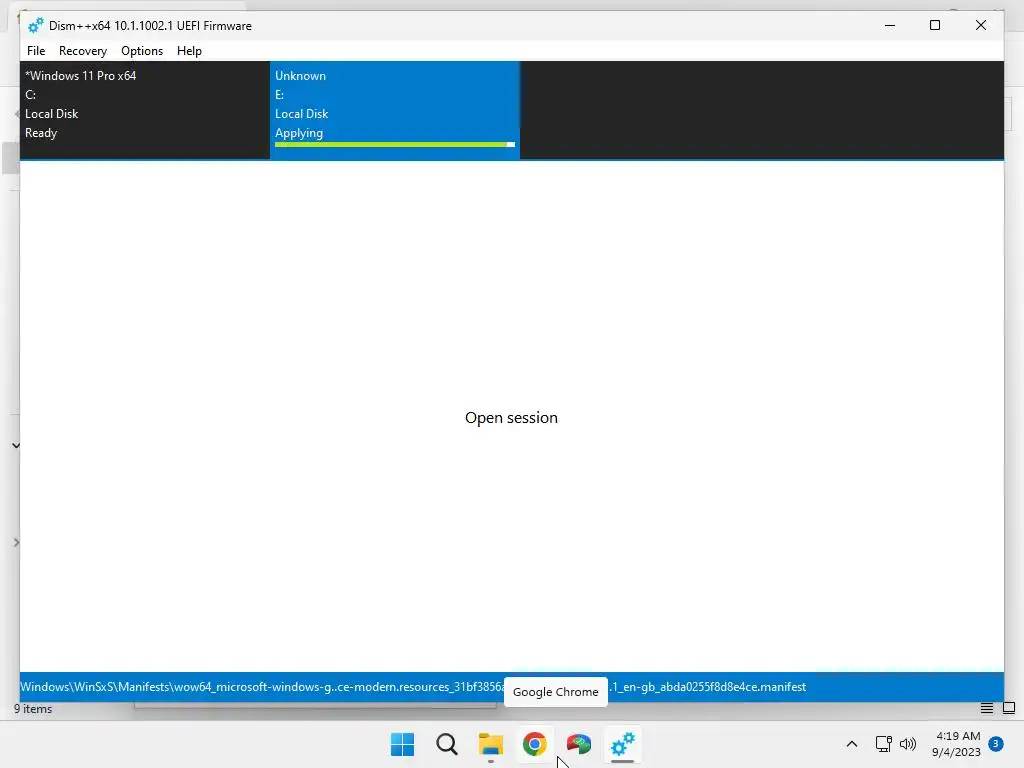
Task: Click the Ready status on Windows 11 tile
Action: tap(41, 133)
